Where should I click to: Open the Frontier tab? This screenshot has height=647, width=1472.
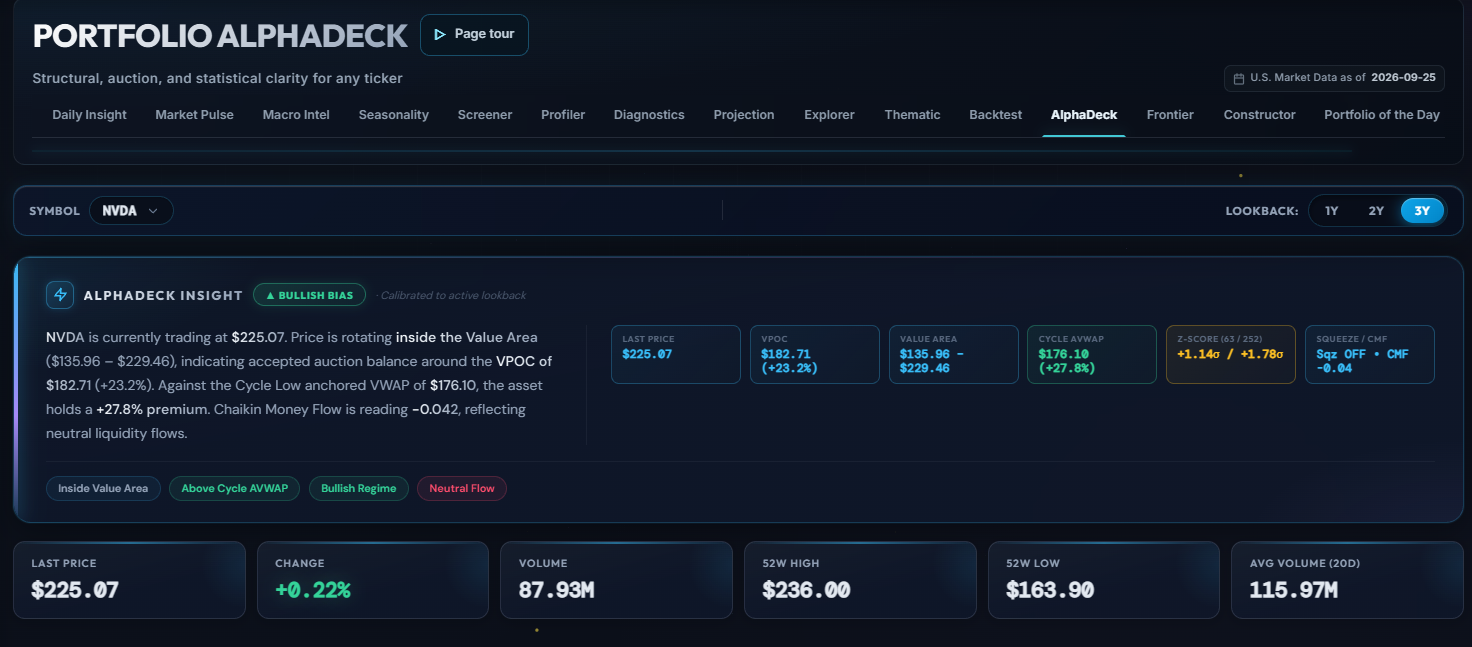click(1170, 115)
